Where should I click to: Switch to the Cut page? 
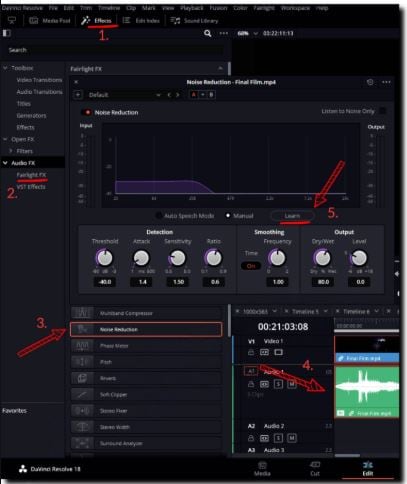click(x=315, y=468)
